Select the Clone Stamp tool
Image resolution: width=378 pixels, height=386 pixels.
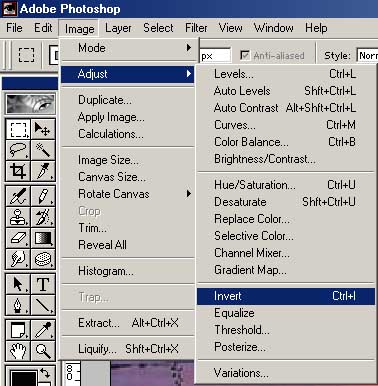(18, 217)
